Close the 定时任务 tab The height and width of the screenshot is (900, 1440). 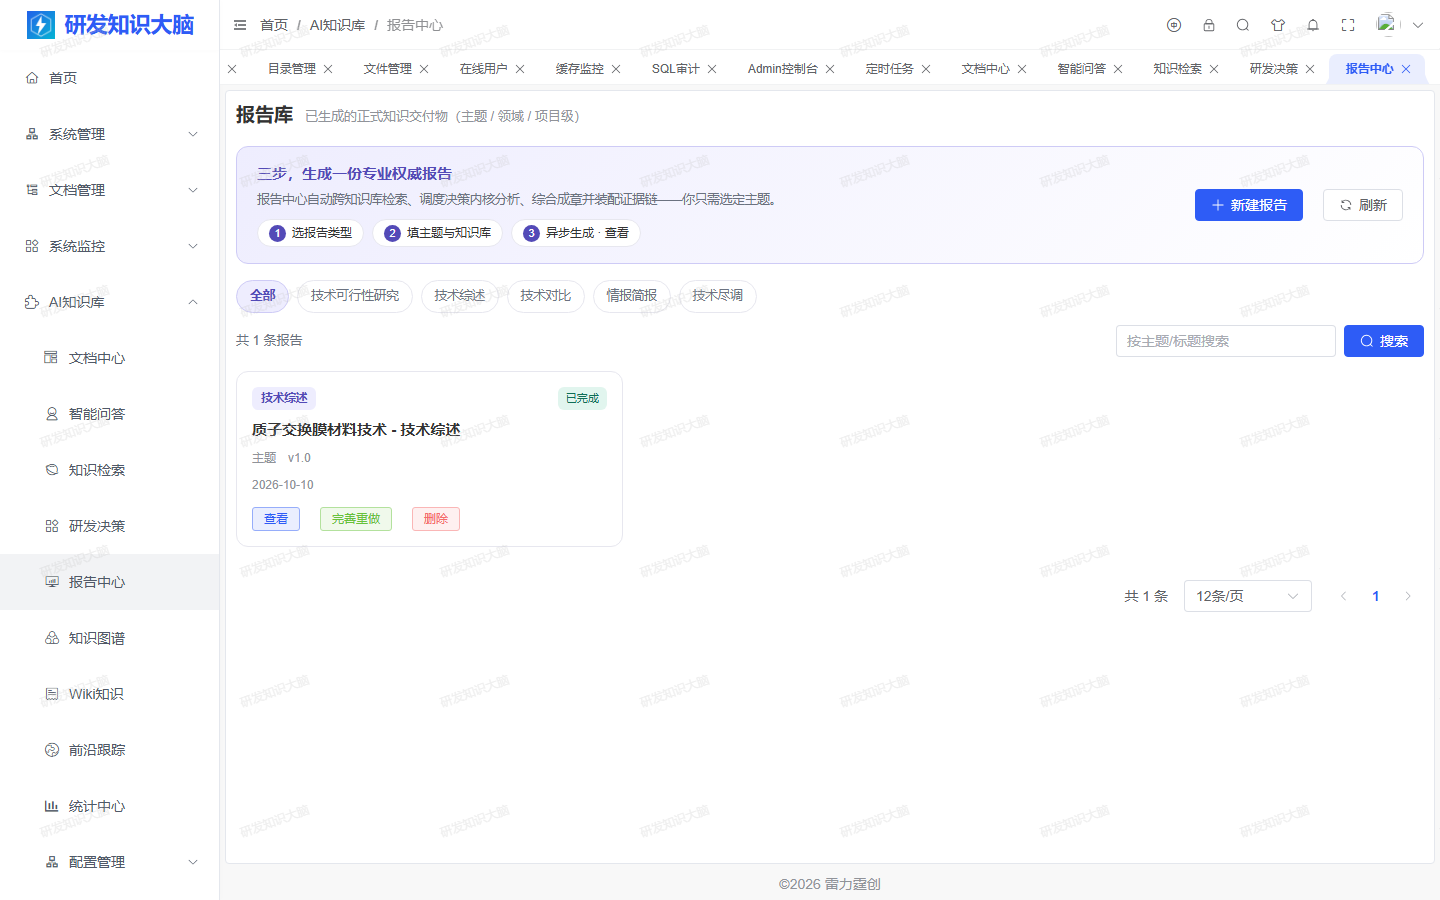pyautogui.click(x=926, y=69)
